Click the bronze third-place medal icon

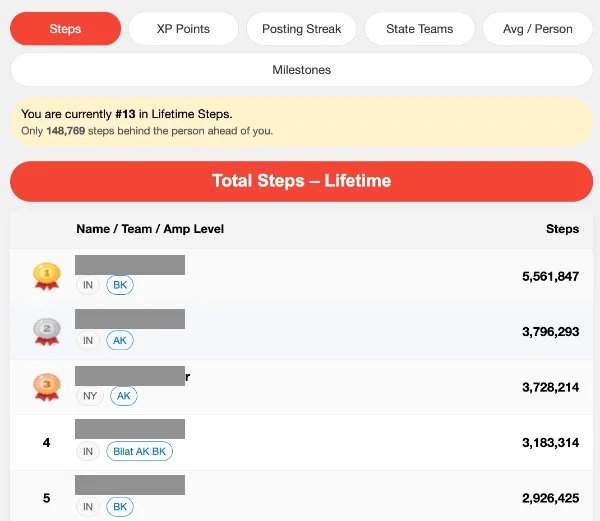point(47,387)
